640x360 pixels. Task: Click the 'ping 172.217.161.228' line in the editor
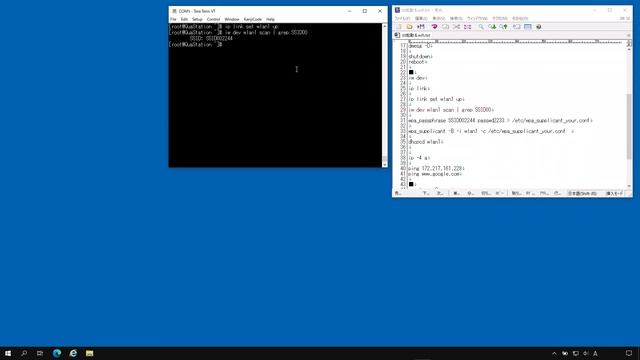tap(436, 168)
